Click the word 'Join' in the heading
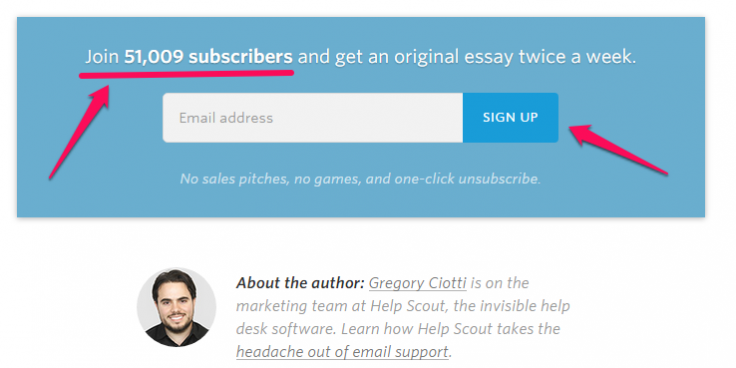This screenshot has height=368, width=736. 102,57
